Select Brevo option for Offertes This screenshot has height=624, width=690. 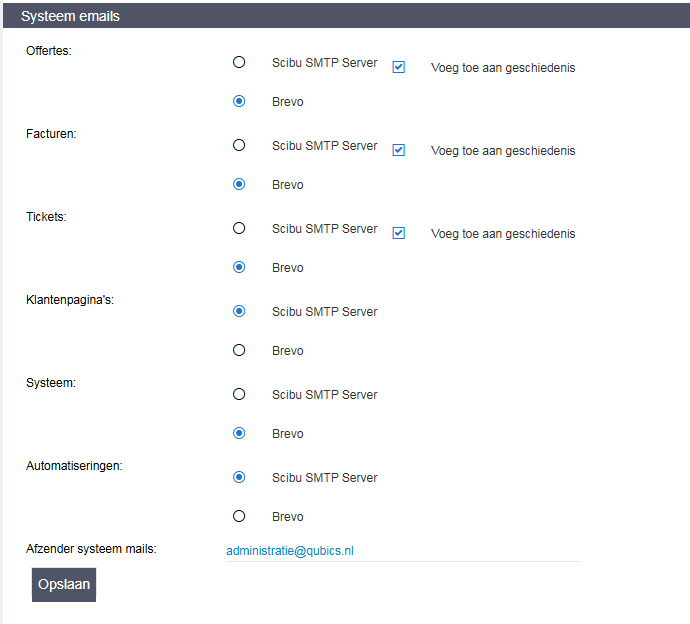(x=238, y=101)
